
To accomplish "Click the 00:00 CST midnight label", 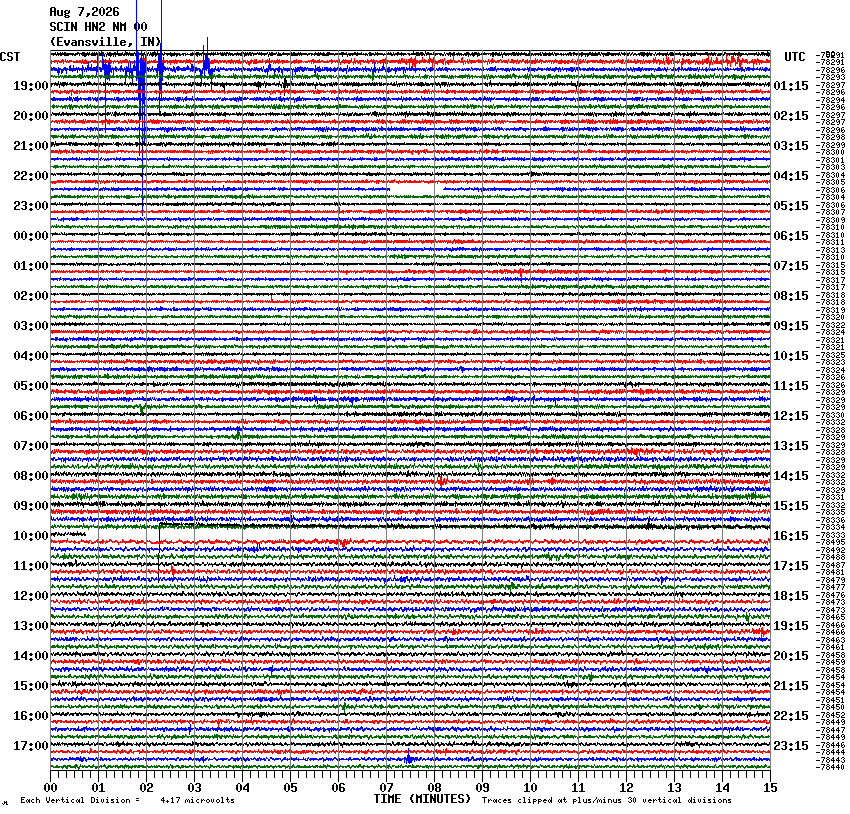I will (x=30, y=236).
